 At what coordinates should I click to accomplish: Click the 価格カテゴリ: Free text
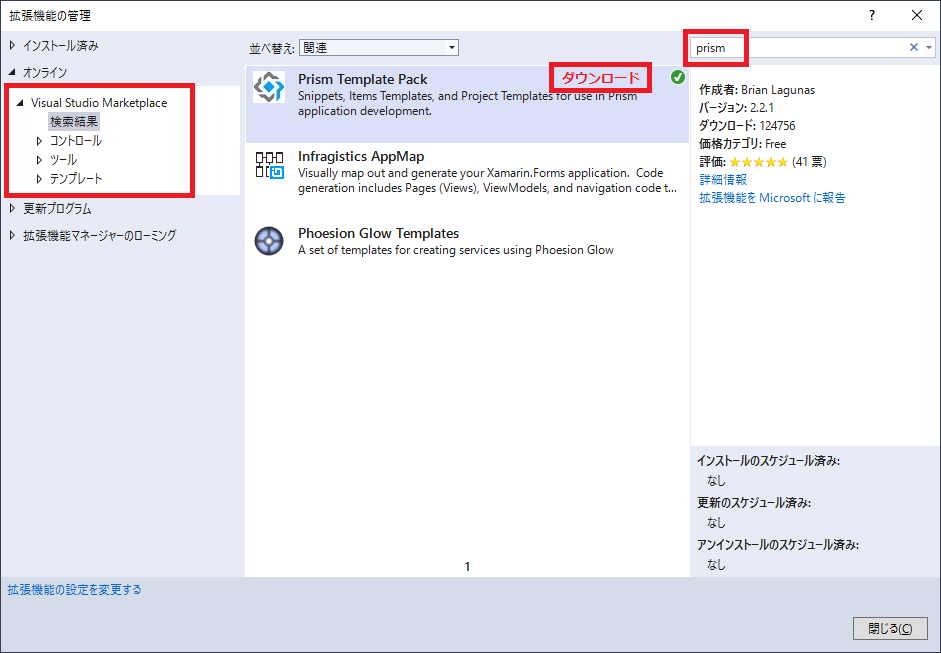(742, 144)
